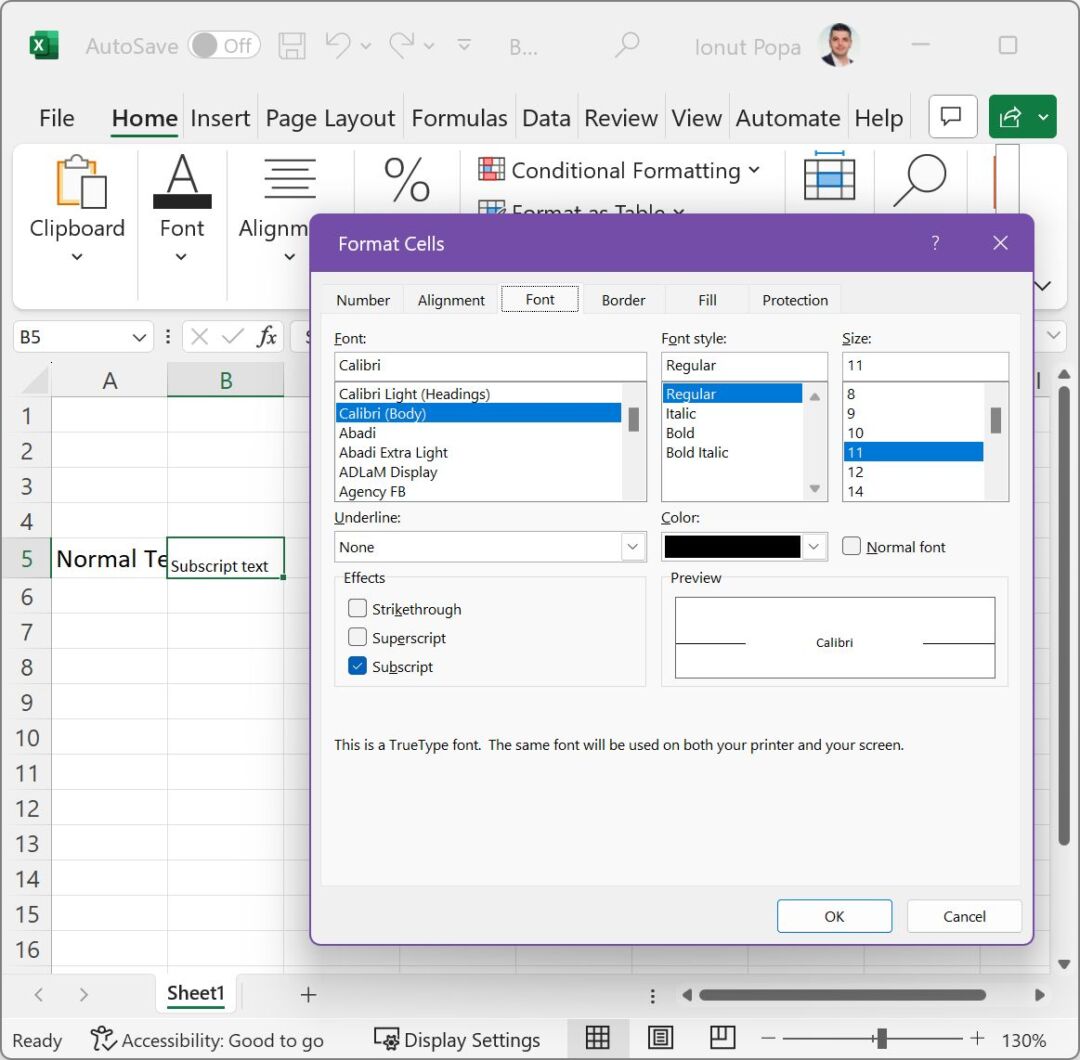
Task: Open the Formulas ribbon tab
Action: point(459,117)
